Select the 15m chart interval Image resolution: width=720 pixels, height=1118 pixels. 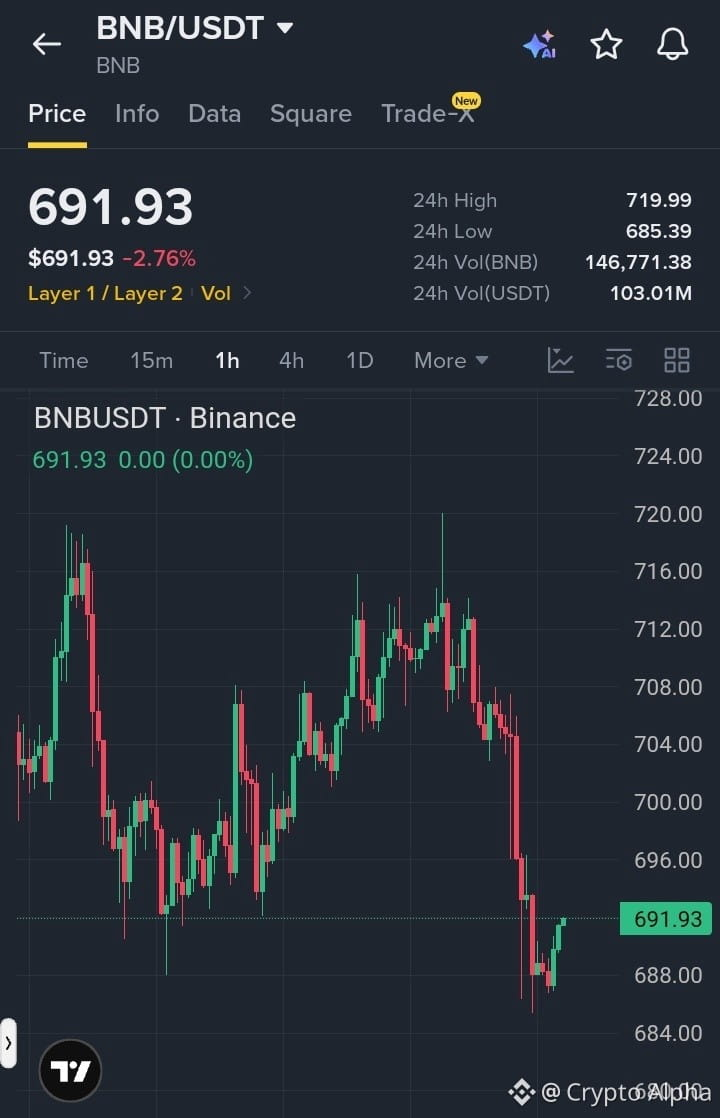pyautogui.click(x=151, y=361)
